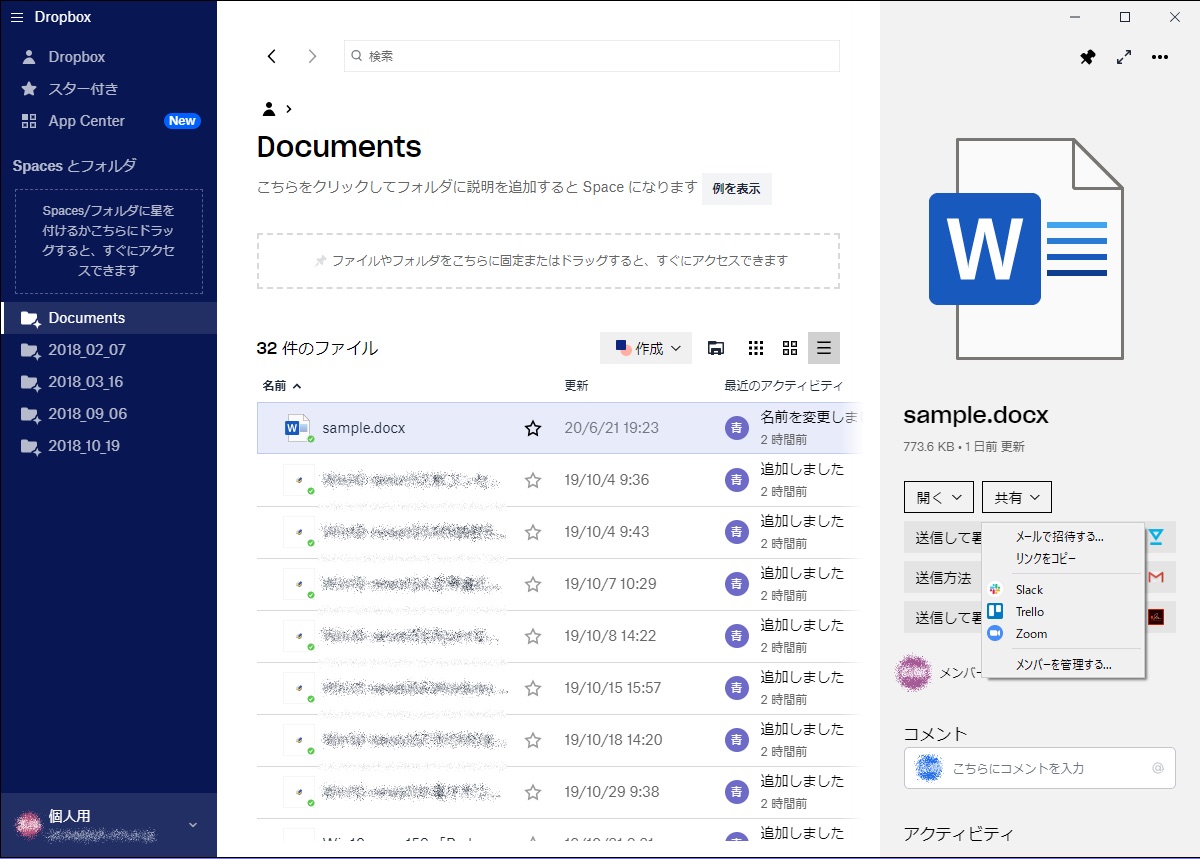Open Dropbox home in the sidebar

(77, 57)
